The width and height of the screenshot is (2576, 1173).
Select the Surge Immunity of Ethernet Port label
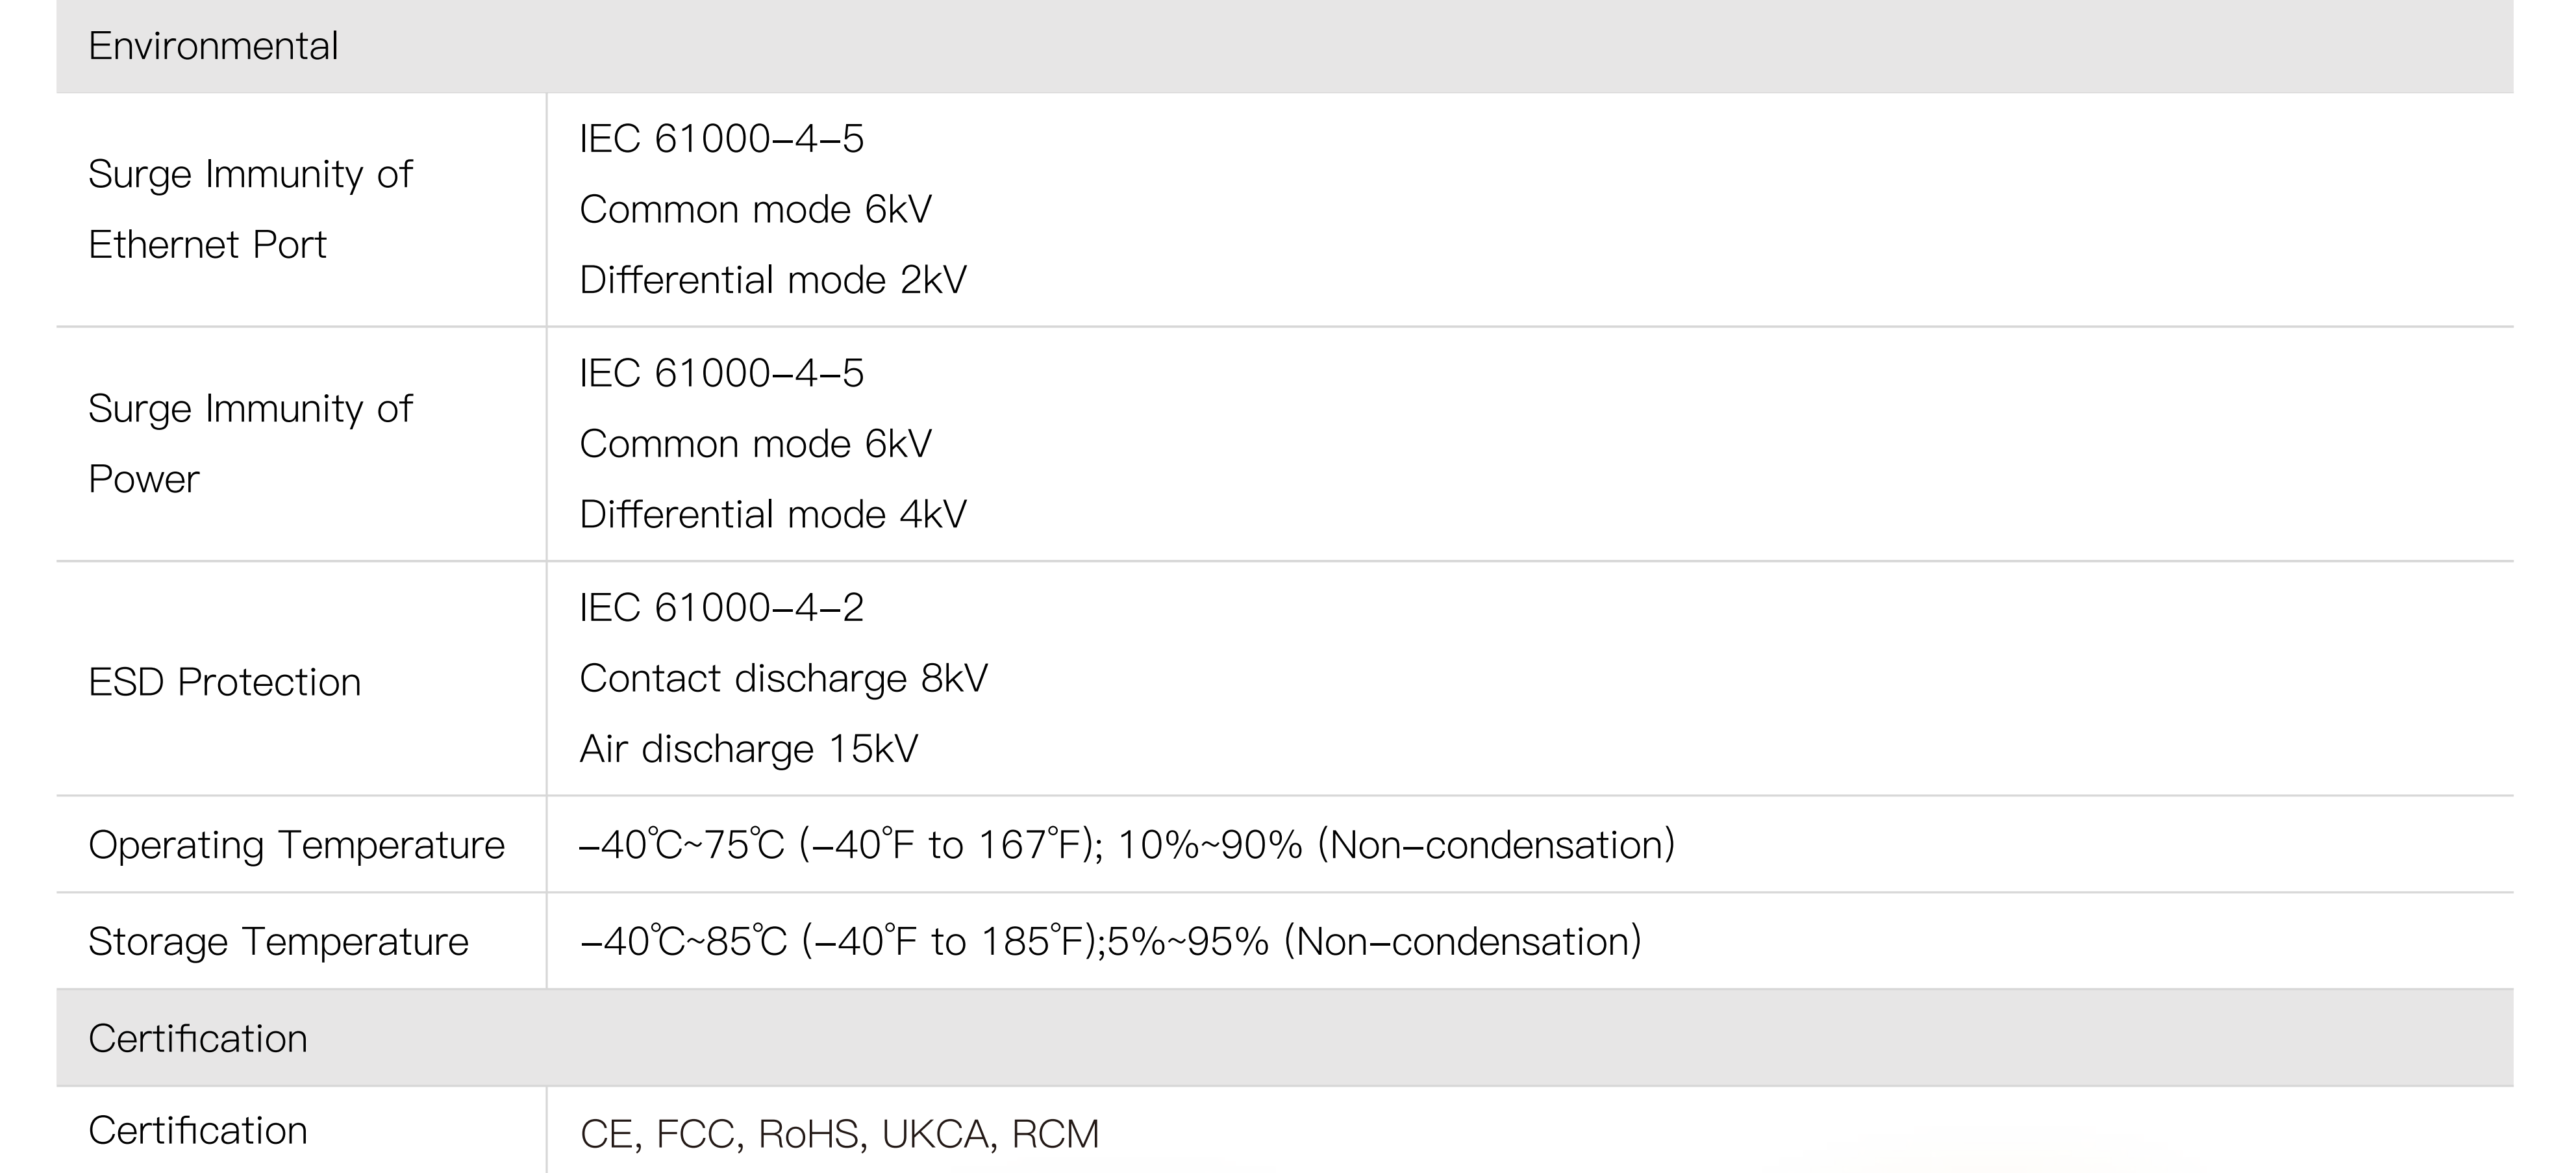[250, 209]
